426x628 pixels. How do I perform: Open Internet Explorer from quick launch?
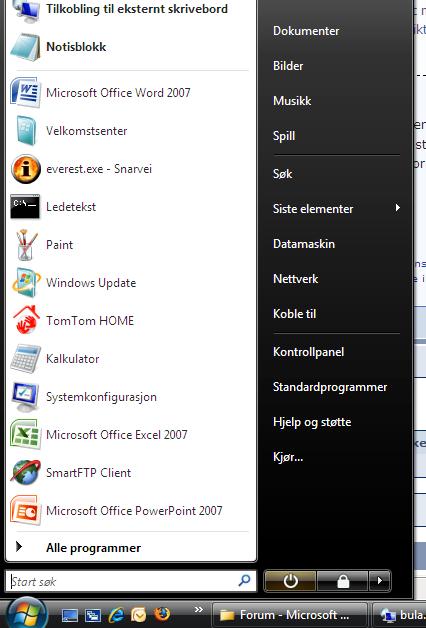pyautogui.click(x=117, y=614)
